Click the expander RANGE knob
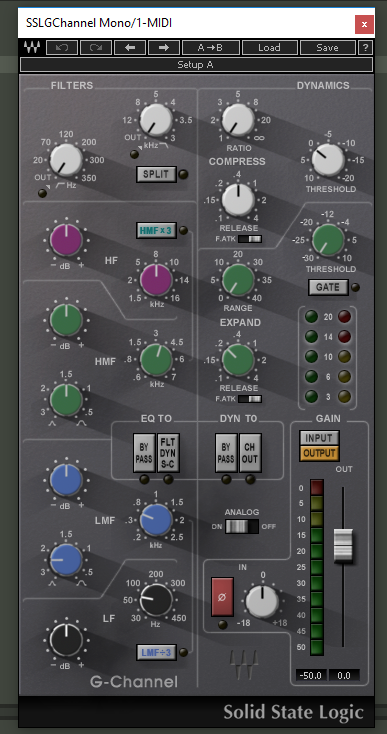387x734 pixels. pos(238,280)
